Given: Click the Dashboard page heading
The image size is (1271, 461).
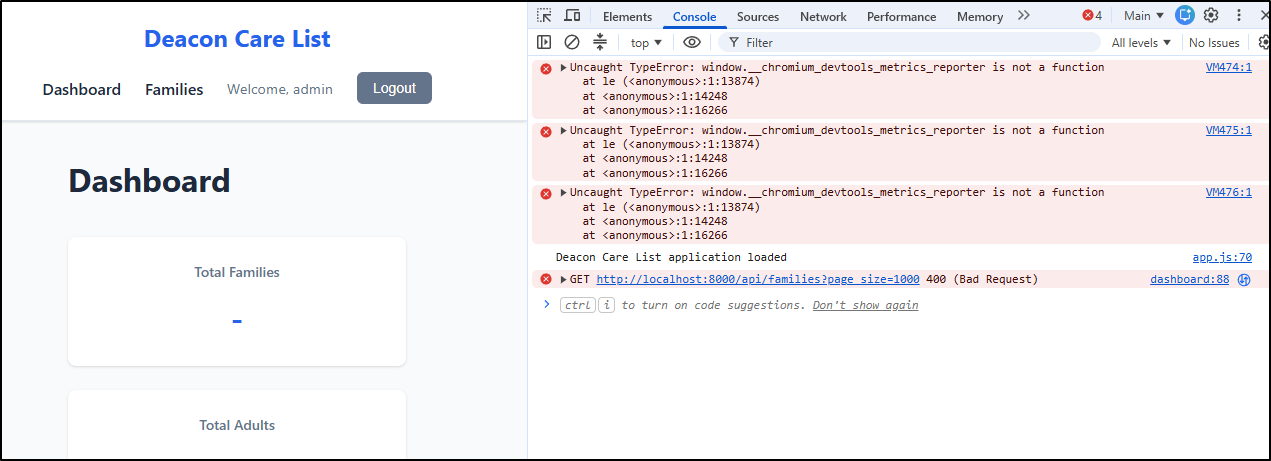Looking at the screenshot, I should click(149, 181).
